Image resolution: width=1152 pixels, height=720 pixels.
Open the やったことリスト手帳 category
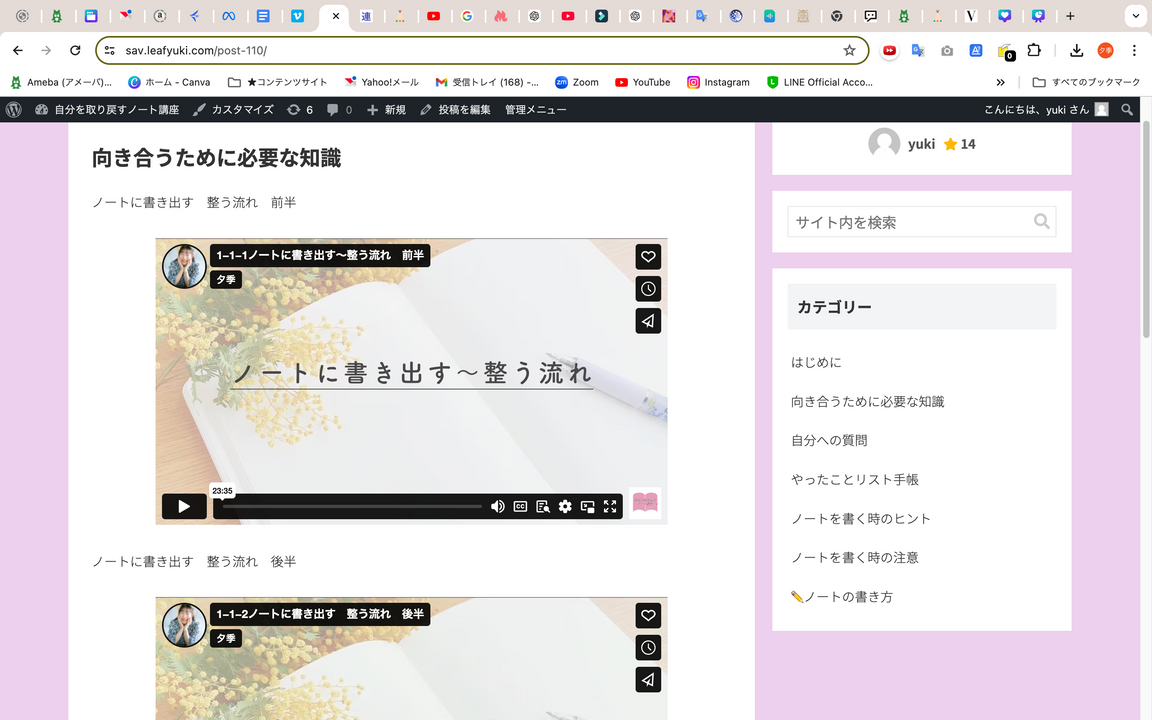(854, 480)
